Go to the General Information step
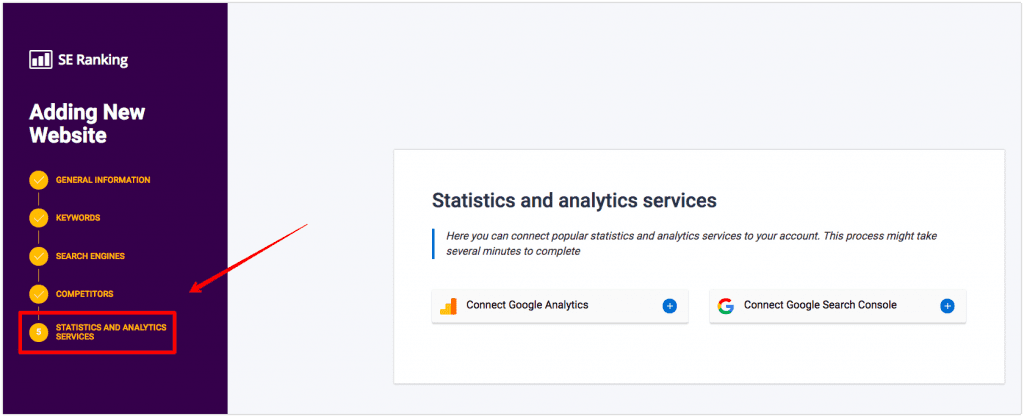This screenshot has height=417, width=1024. 103,180
